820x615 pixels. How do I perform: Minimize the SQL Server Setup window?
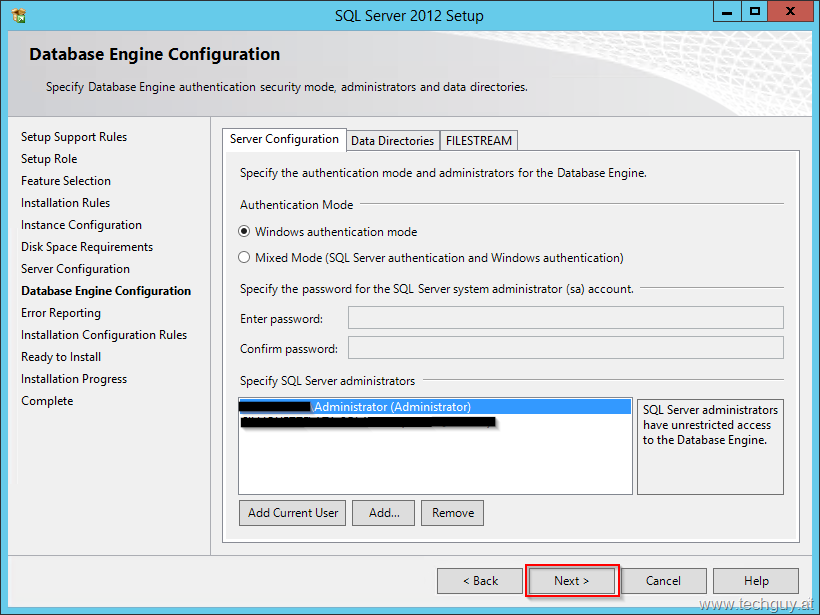[727, 12]
